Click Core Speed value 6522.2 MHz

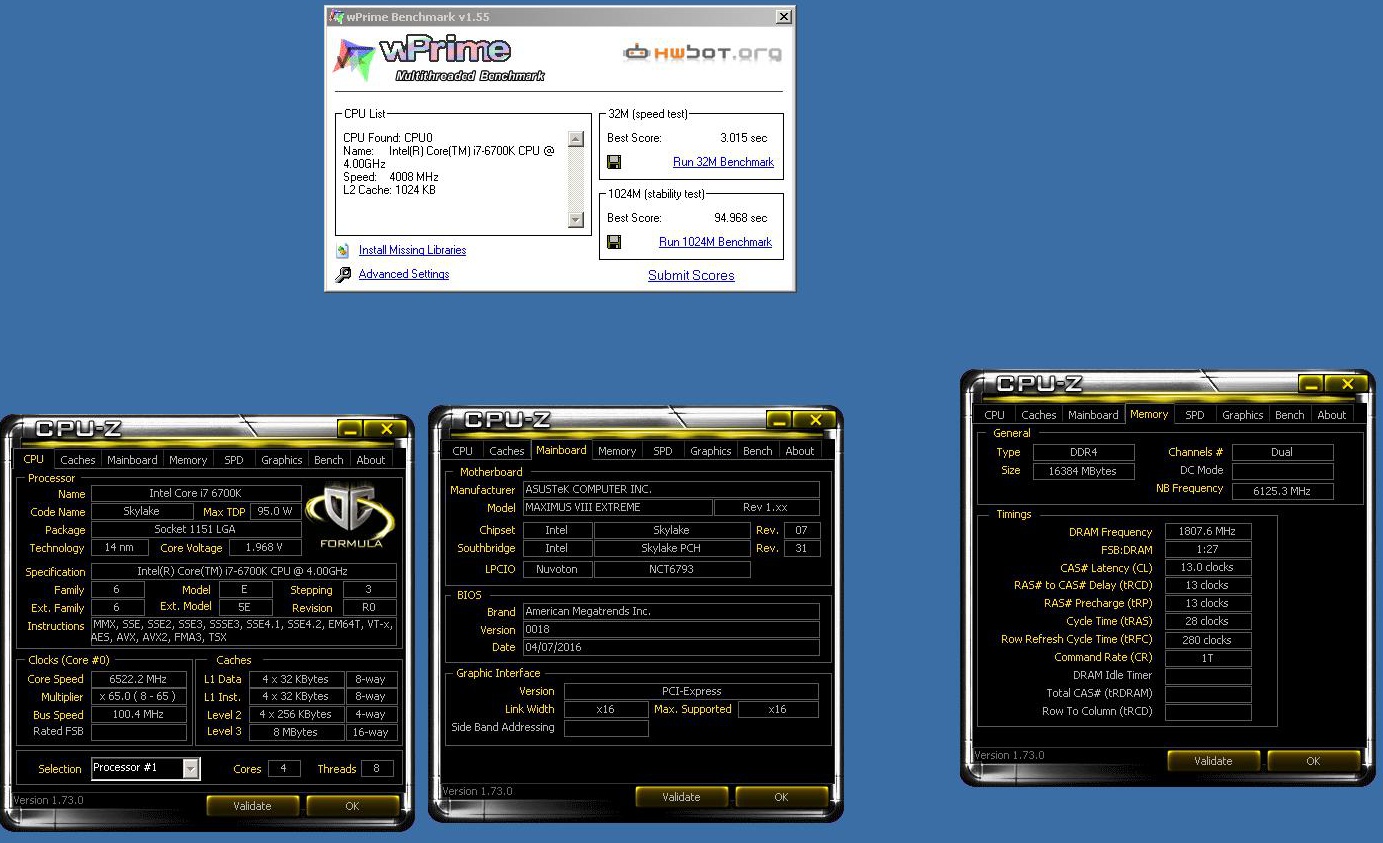point(139,679)
